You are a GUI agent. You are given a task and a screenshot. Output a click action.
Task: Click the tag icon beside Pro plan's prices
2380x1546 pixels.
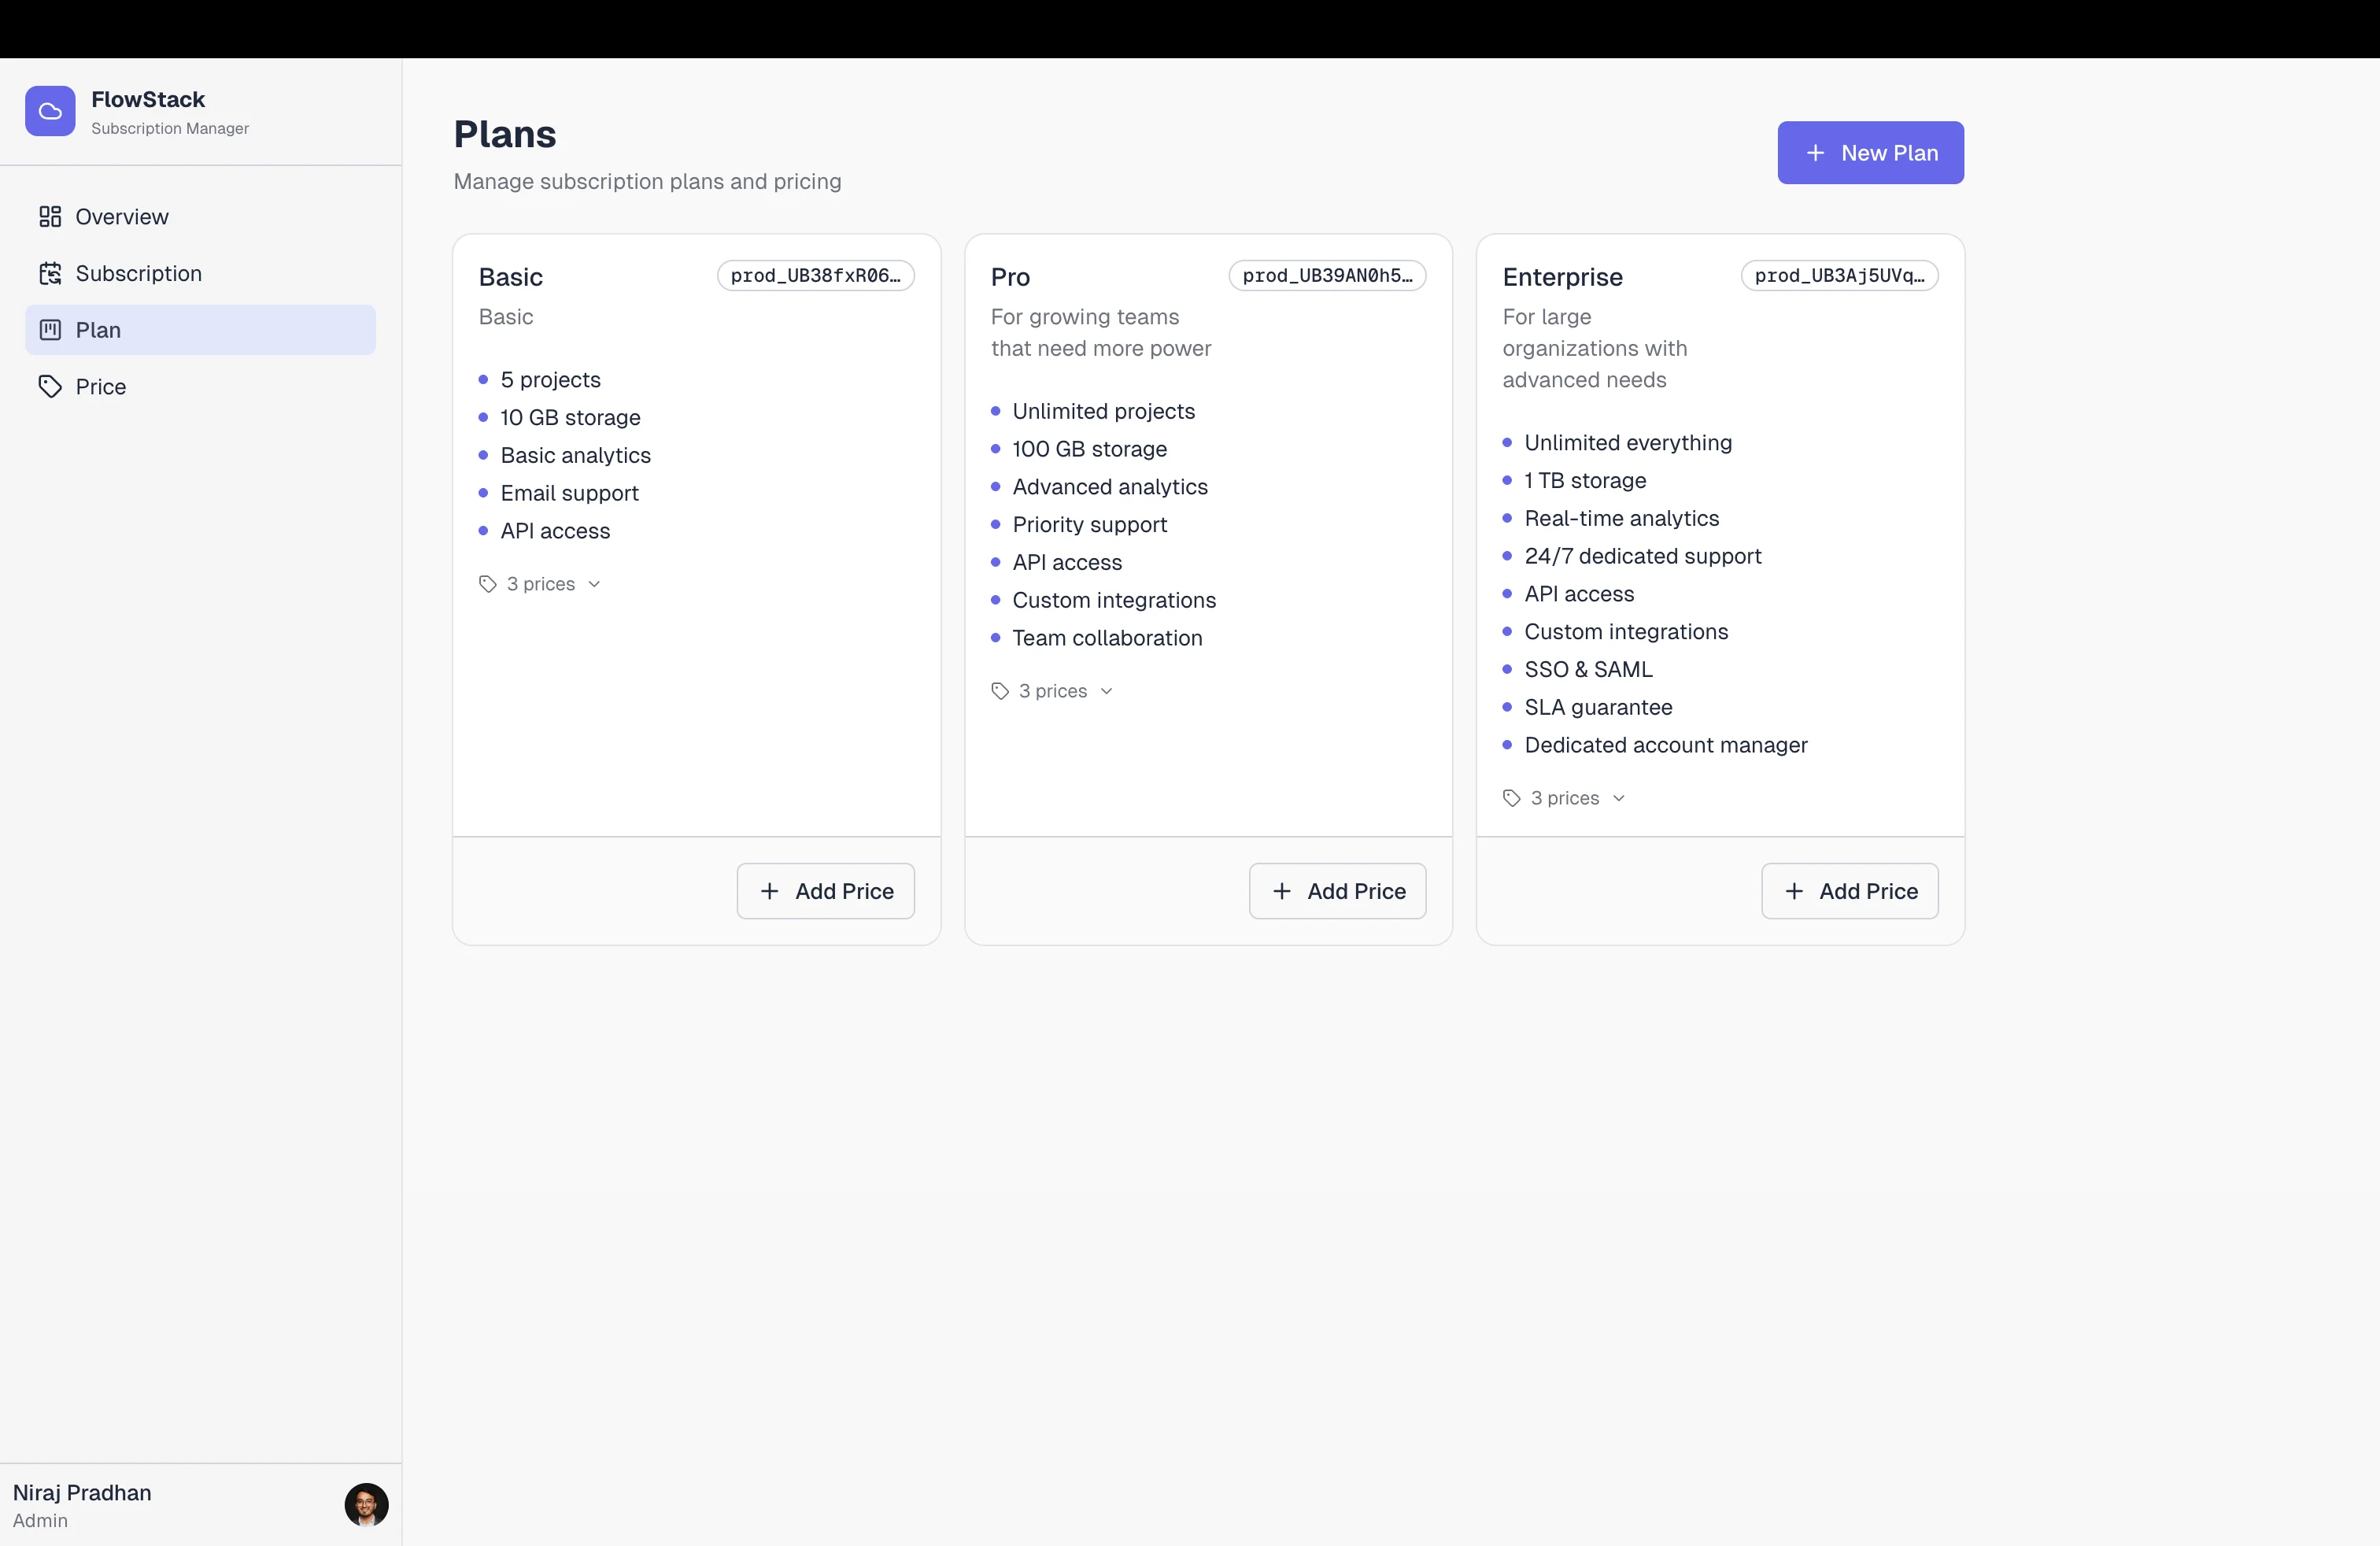[x=1000, y=690]
